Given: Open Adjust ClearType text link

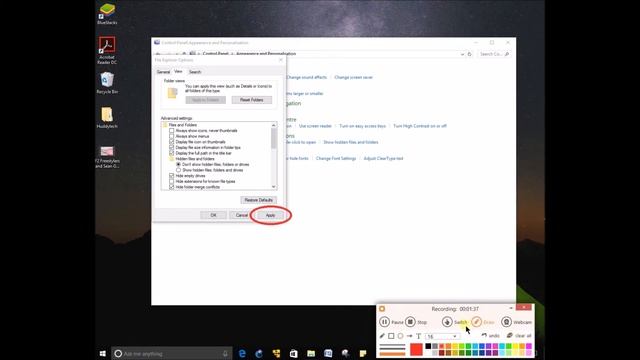Looking at the screenshot, I should pos(383,158).
